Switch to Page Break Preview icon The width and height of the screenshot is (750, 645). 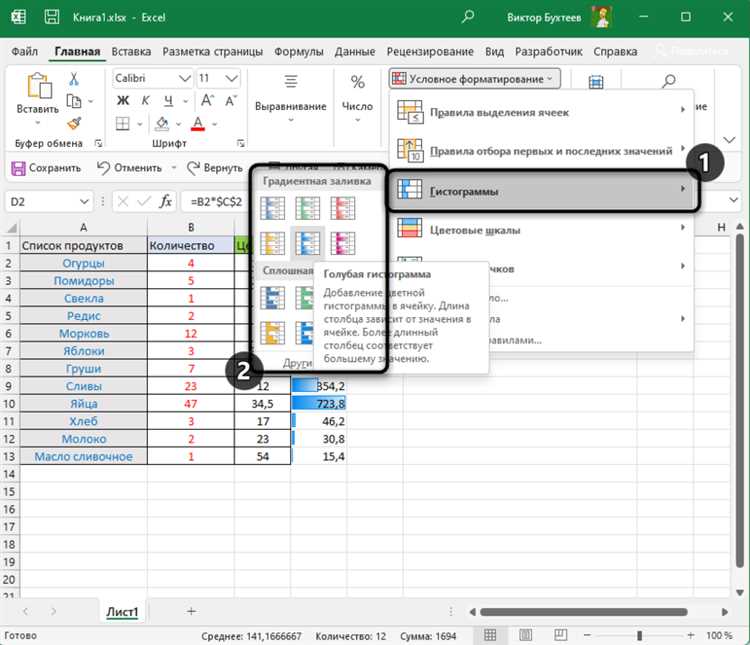(561, 635)
